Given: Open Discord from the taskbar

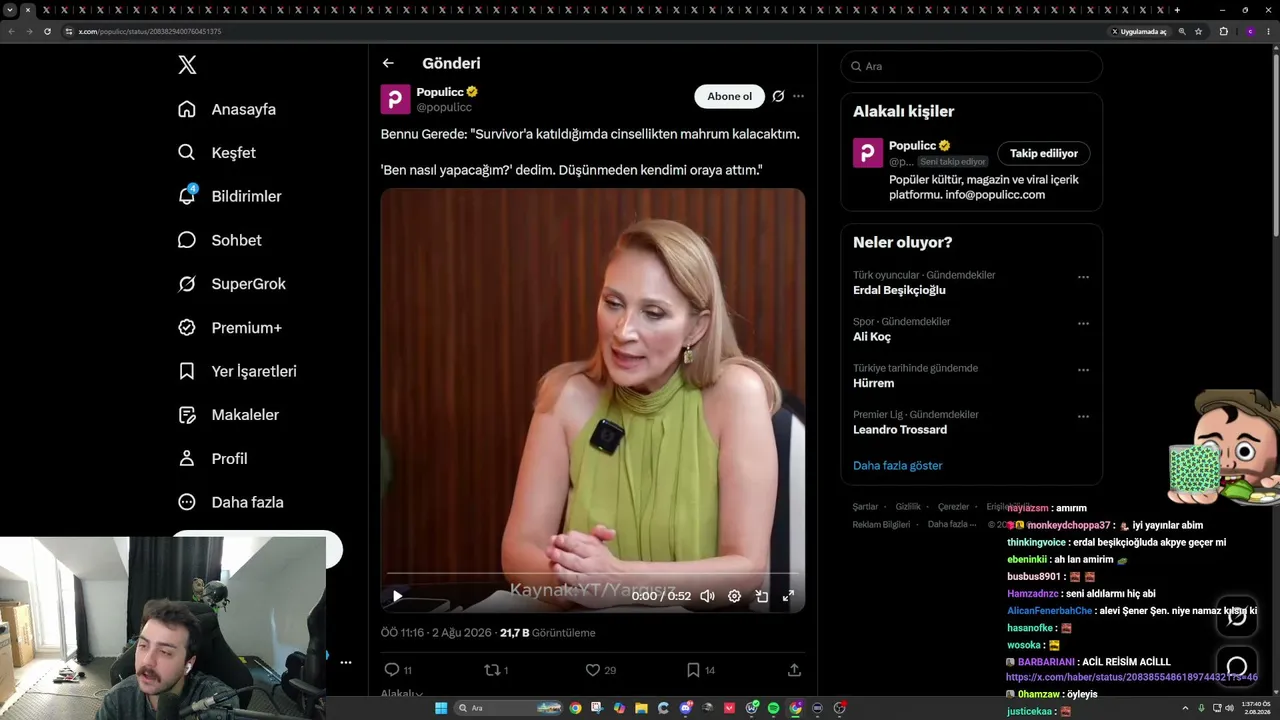Looking at the screenshot, I should point(686,708).
